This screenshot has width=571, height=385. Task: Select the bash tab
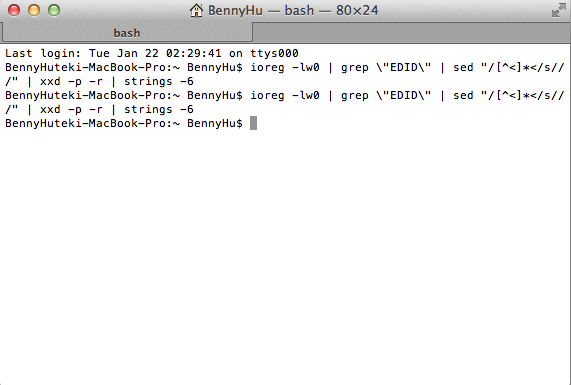126,33
